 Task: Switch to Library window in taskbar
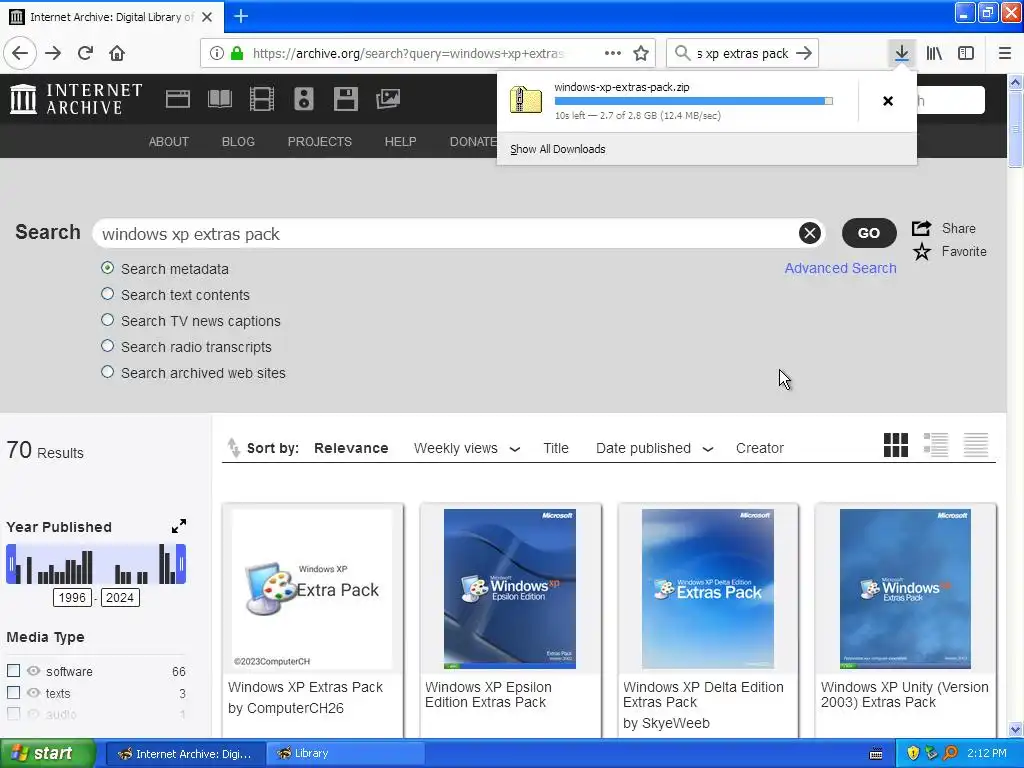(x=346, y=754)
